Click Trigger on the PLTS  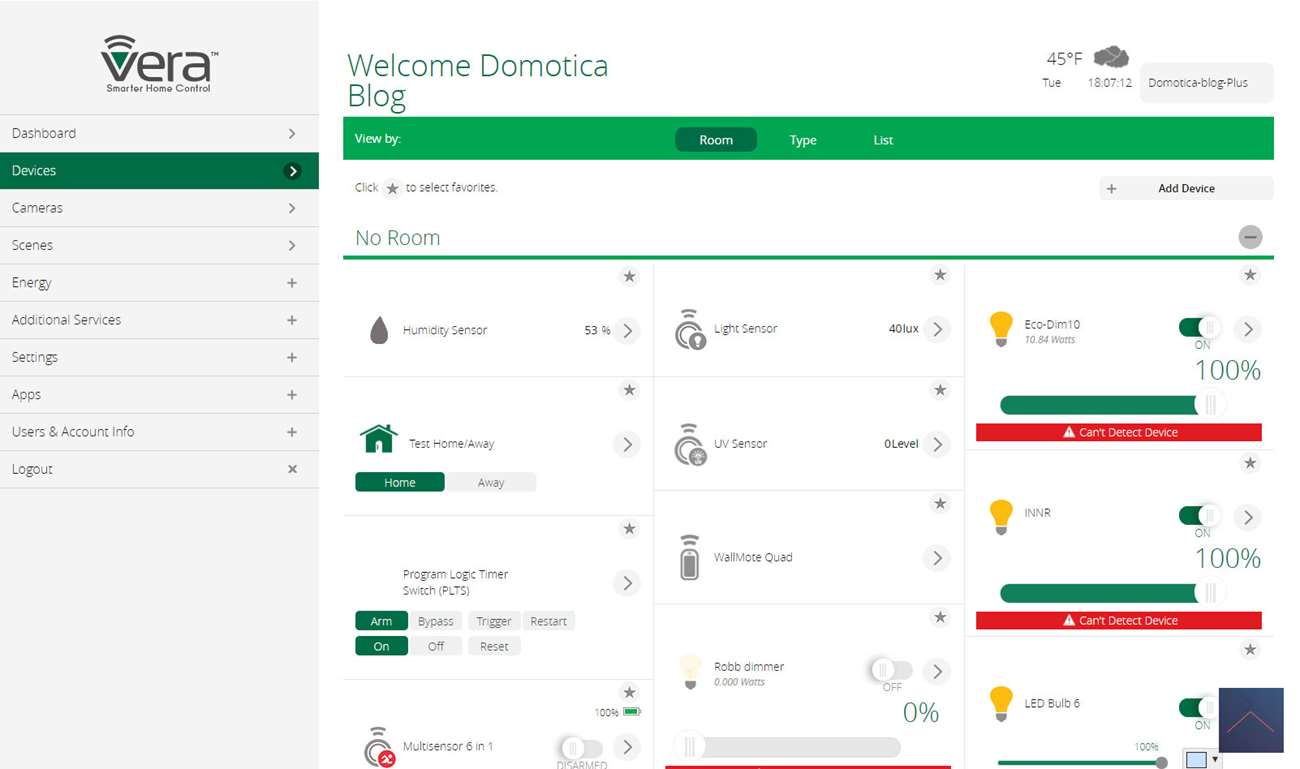[x=494, y=621]
